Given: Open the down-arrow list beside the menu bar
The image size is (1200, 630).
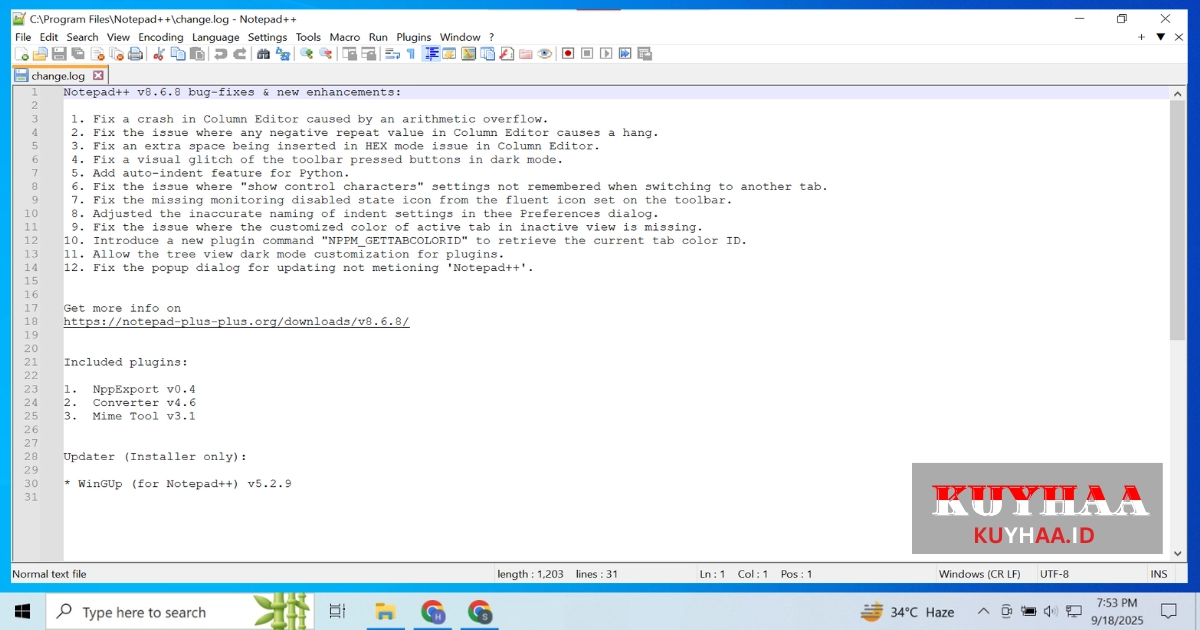Looking at the screenshot, I should (1161, 37).
